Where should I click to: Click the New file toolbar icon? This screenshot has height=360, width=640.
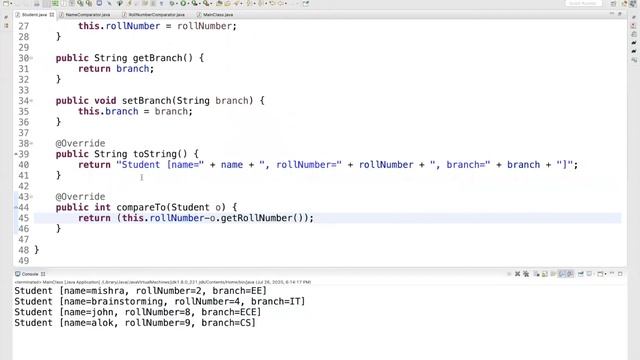(5, 3)
